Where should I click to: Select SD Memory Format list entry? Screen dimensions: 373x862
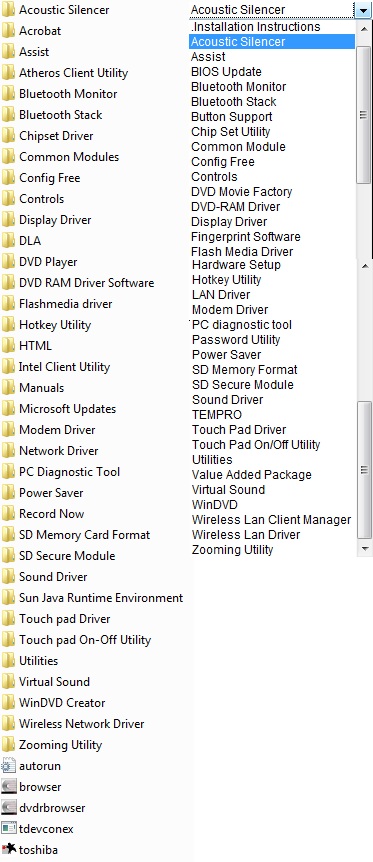pos(244,369)
